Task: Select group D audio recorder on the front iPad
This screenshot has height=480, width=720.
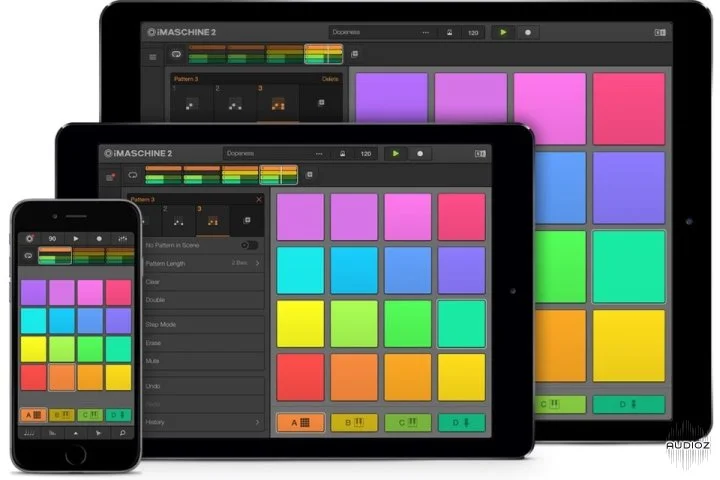Action: click(x=461, y=423)
